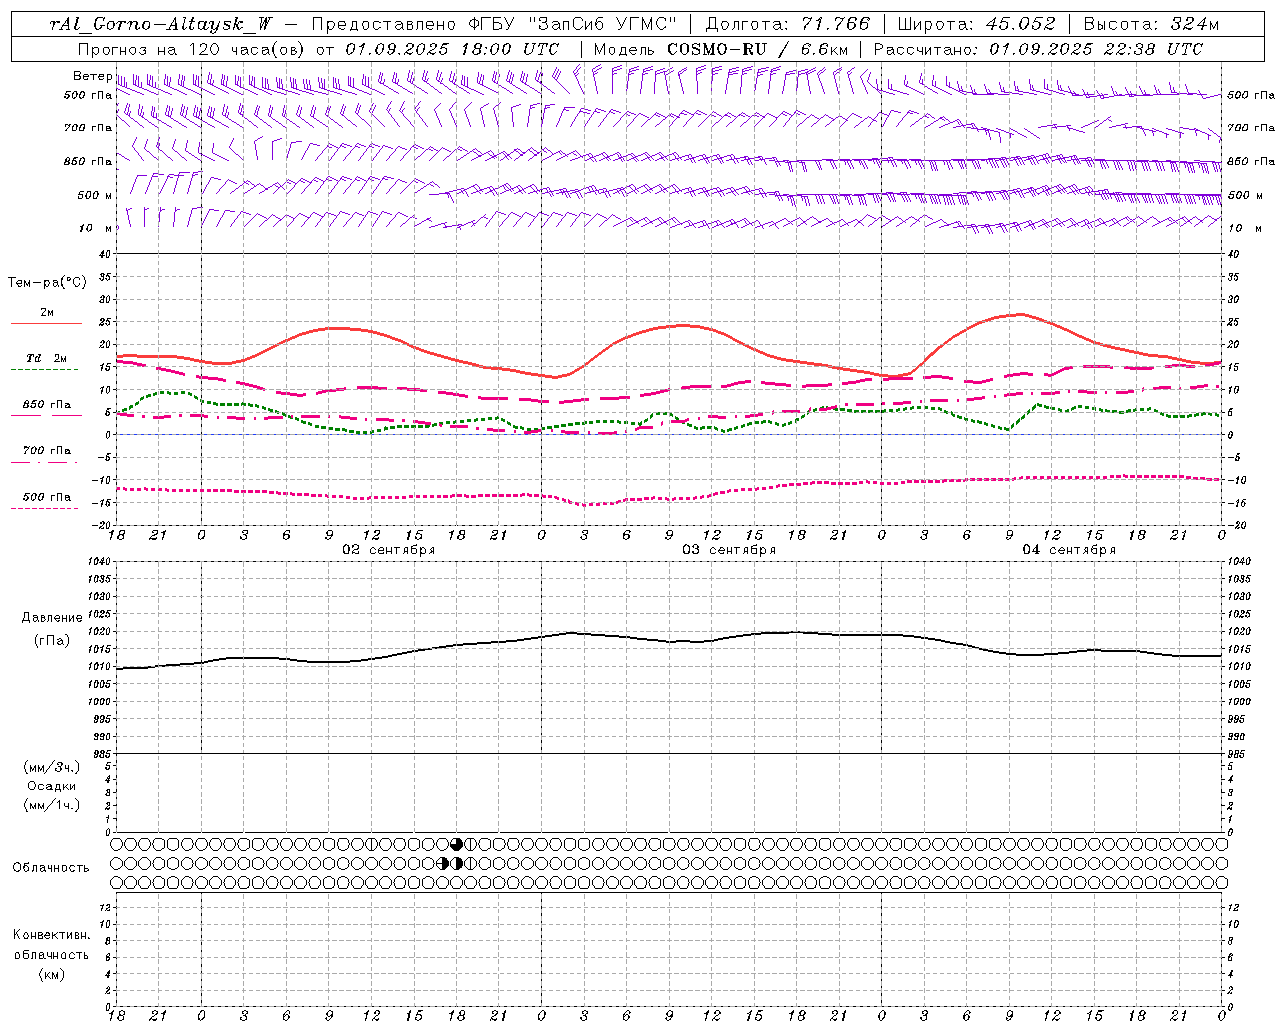
Task: Click '1020' on the right pressure axis
Action: (1239, 632)
